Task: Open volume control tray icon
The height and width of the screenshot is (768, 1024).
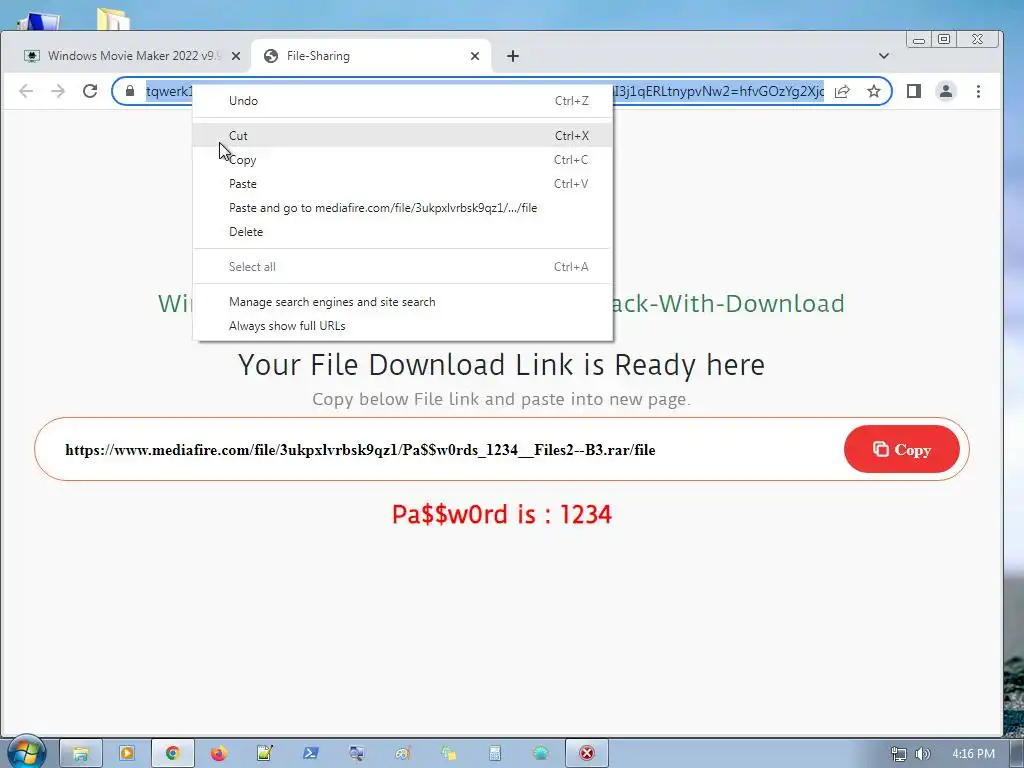Action: click(x=922, y=754)
